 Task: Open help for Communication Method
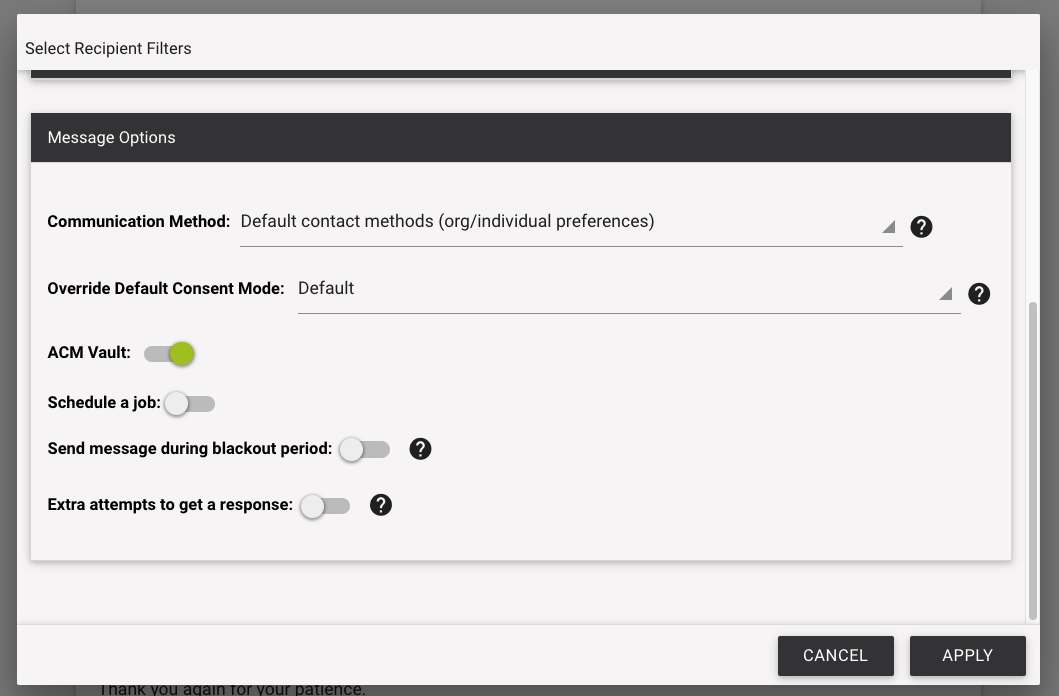(x=921, y=227)
